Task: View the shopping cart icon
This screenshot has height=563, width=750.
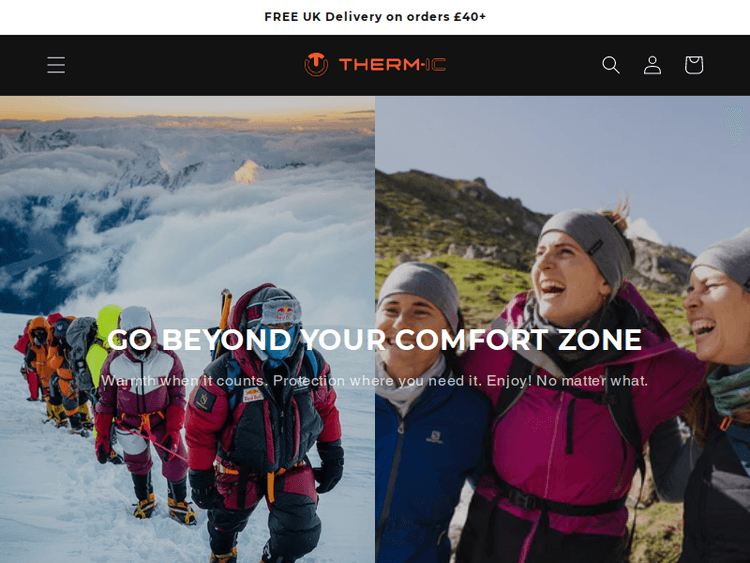Action: click(x=694, y=65)
